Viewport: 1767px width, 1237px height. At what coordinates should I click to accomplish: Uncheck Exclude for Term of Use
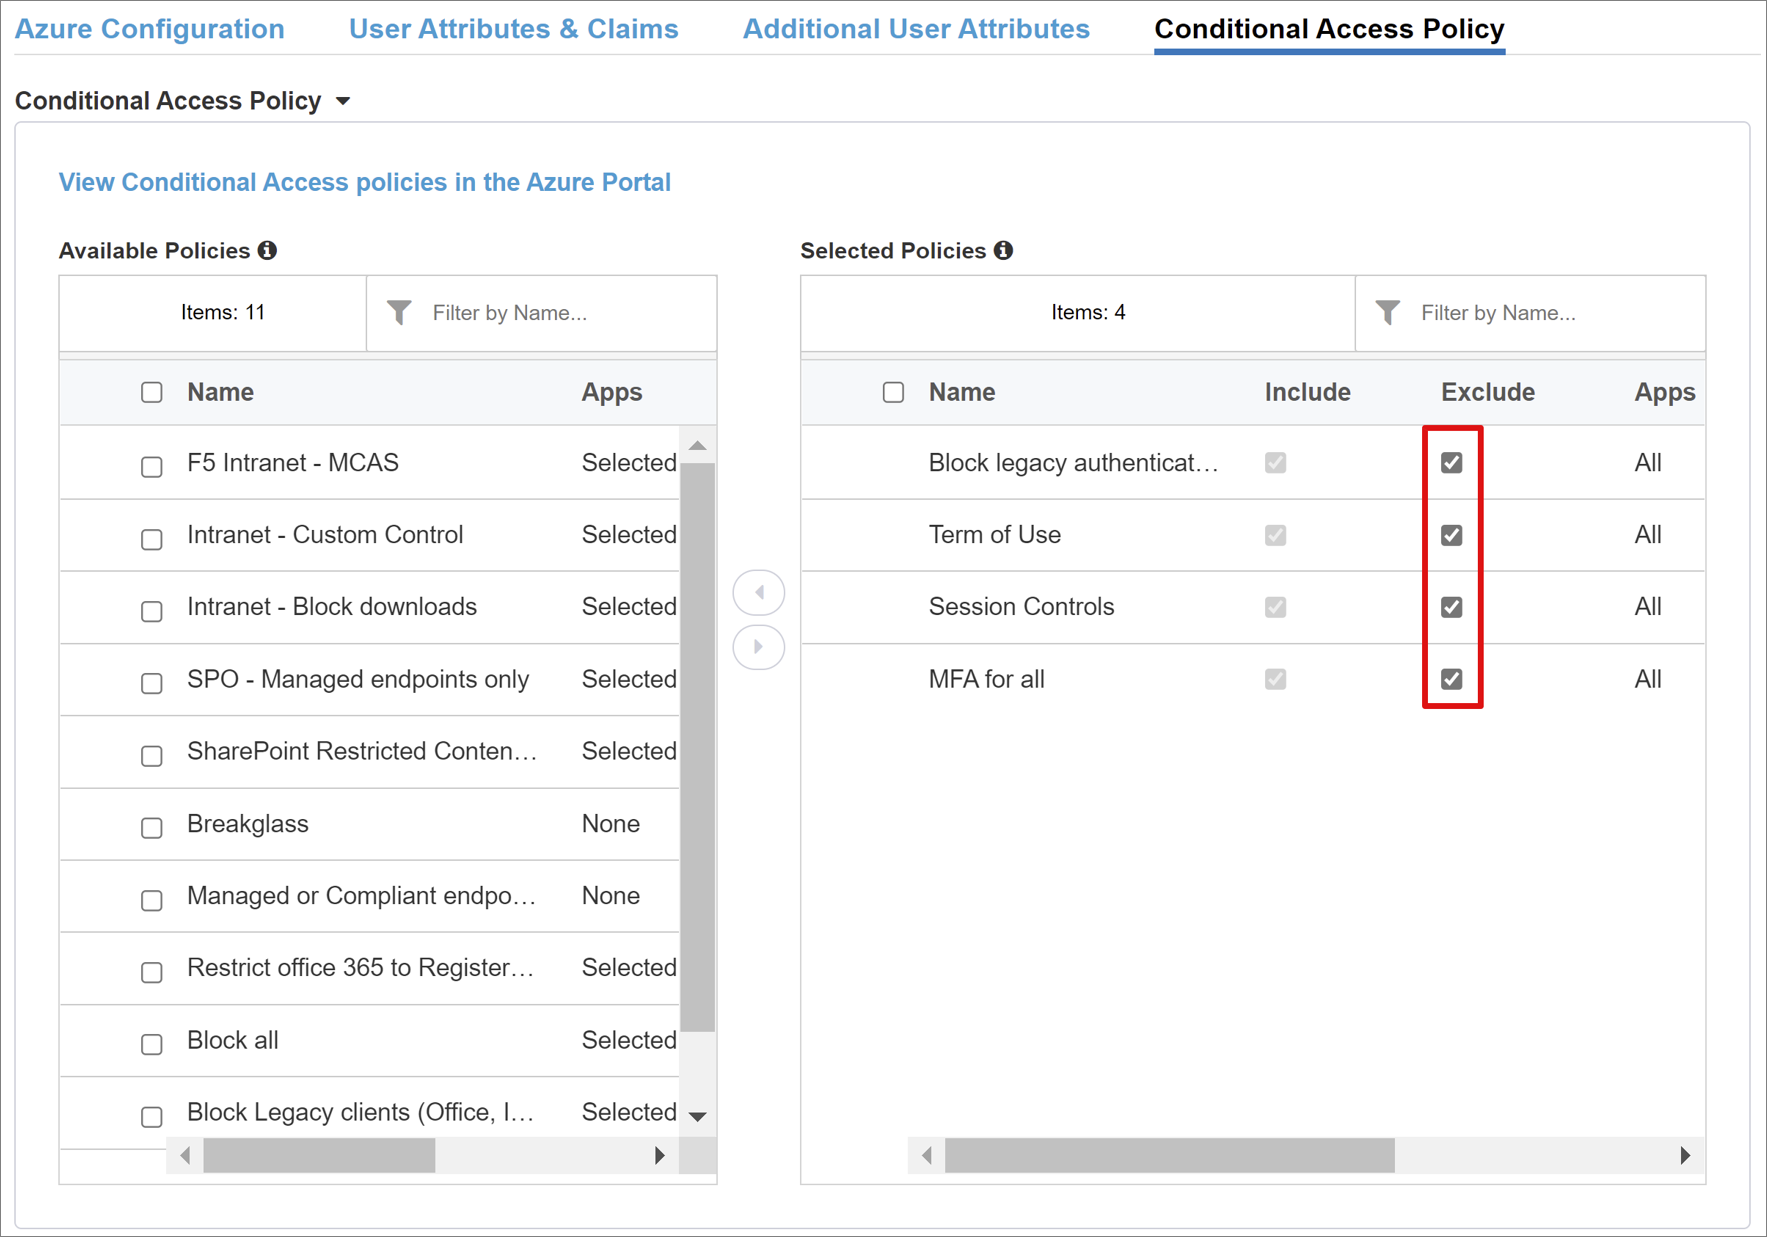(1452, 535)
